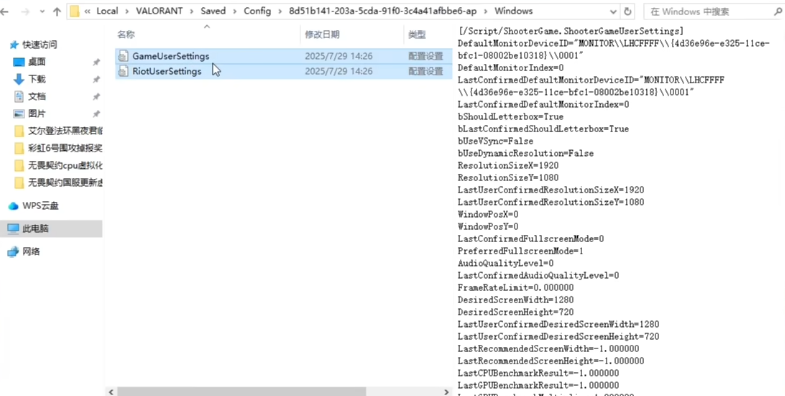Select the GameUserSettings file
785x396 pixels.
(x=171, y=56)
